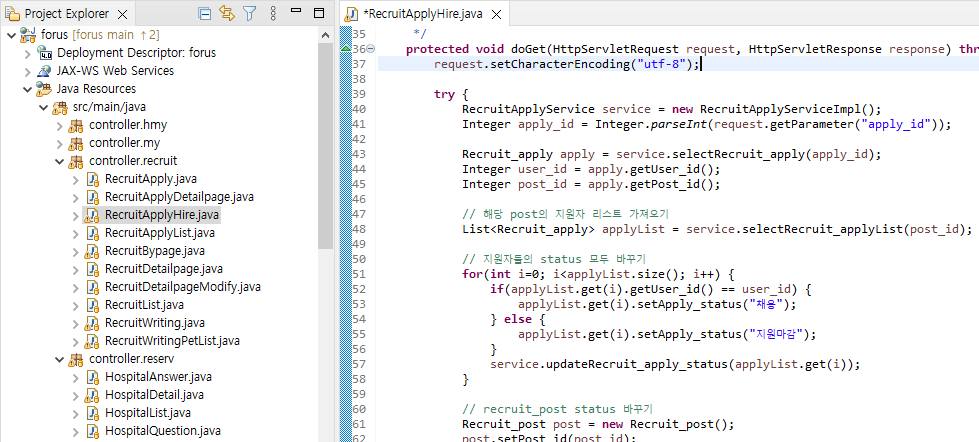Click 'selectRecruit_applyList' on line 48
Viewport: 979px width, 442px height.
[x=824, y=229]
